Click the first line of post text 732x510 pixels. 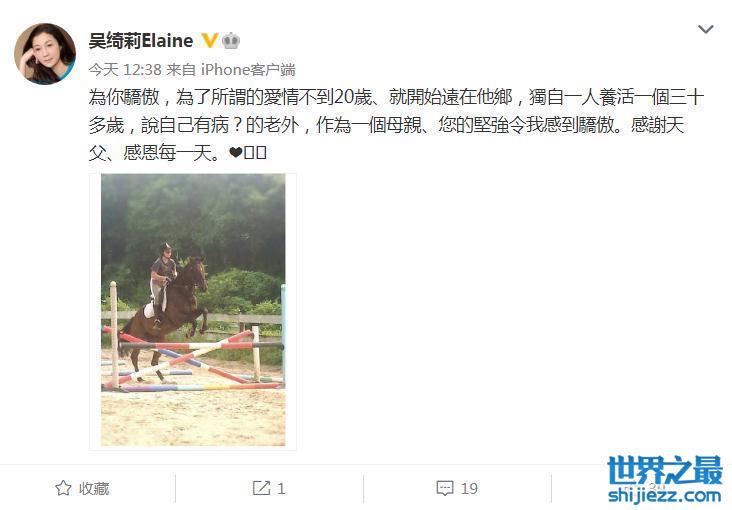(x=396, y=97)
